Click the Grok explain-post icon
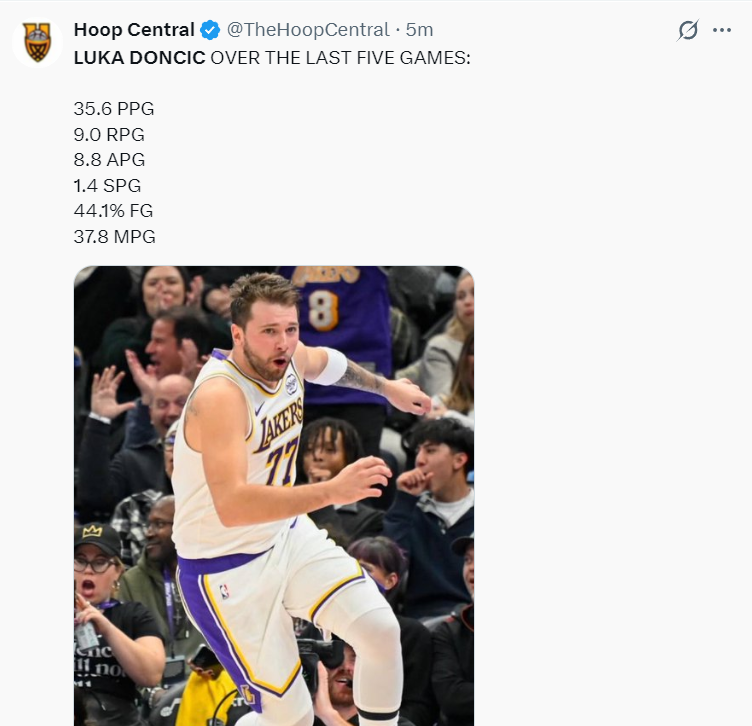 [688, 30]
